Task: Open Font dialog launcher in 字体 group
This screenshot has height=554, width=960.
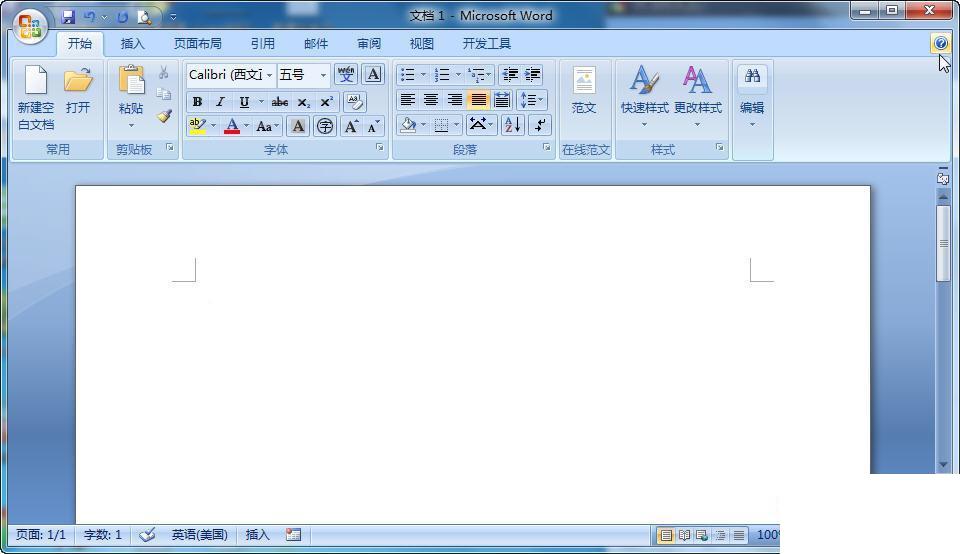Action: [x=380, y=148]
